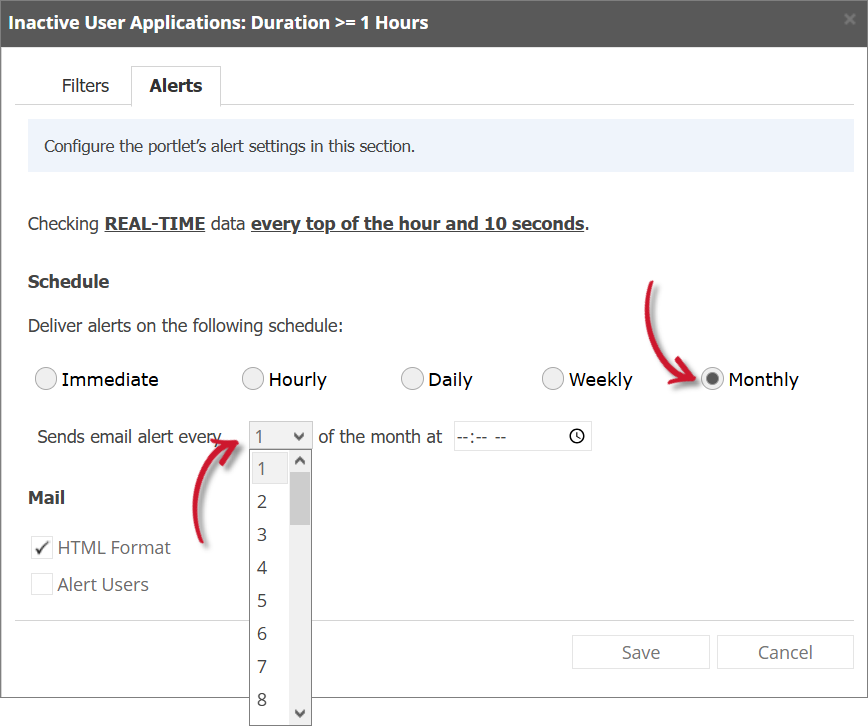Choose Immediate alert delivery
Screen dimensions: 868x726
[x=45, y=379]
